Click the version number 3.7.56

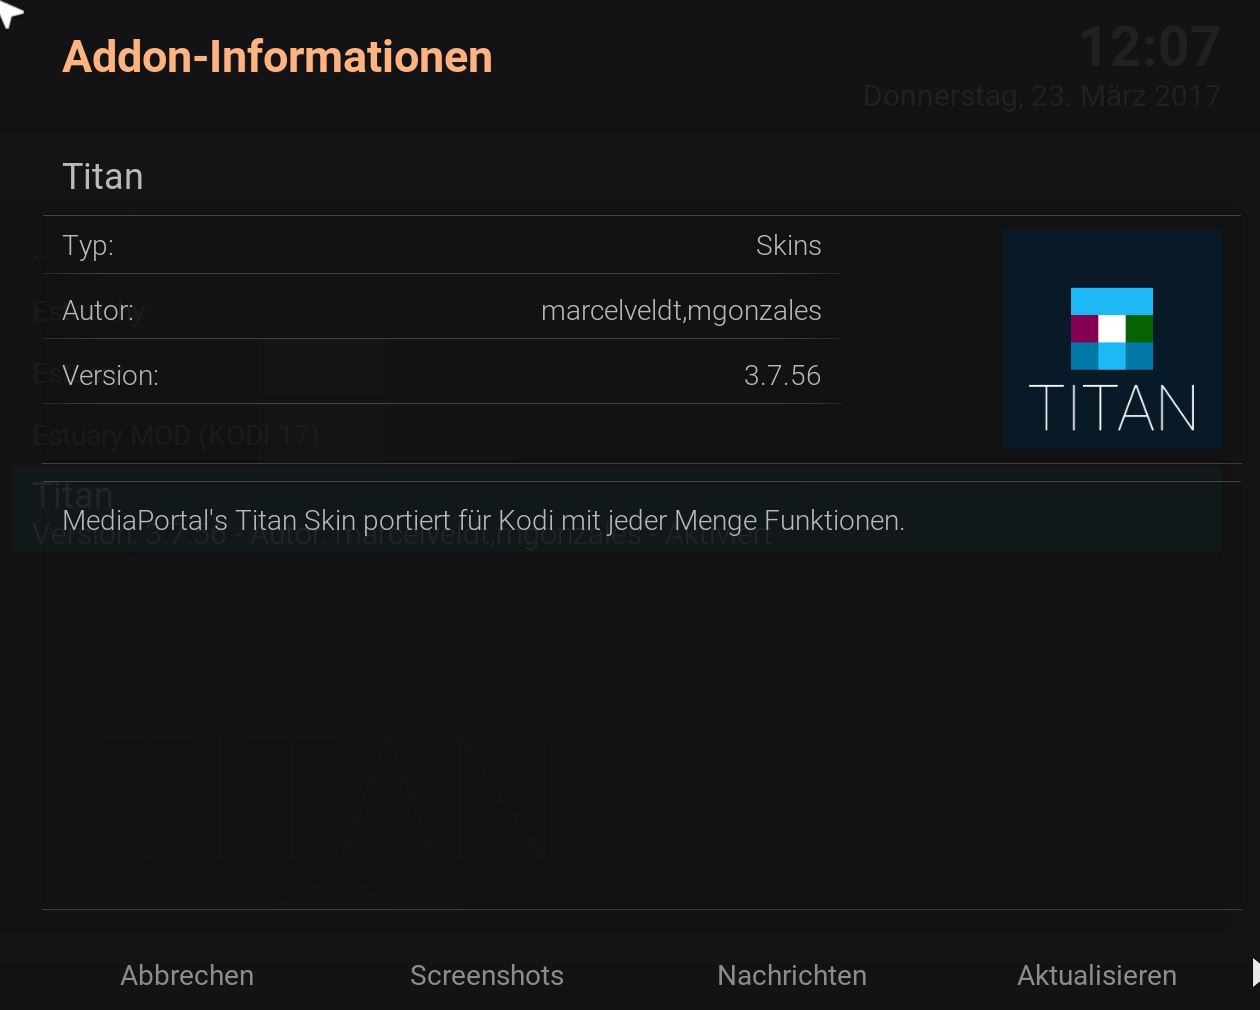coord(782,375)
